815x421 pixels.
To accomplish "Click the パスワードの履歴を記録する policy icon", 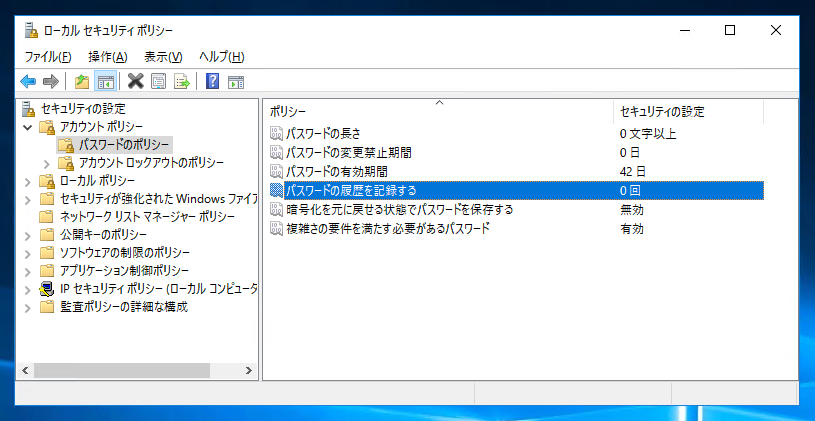I will tap(276, 191).
